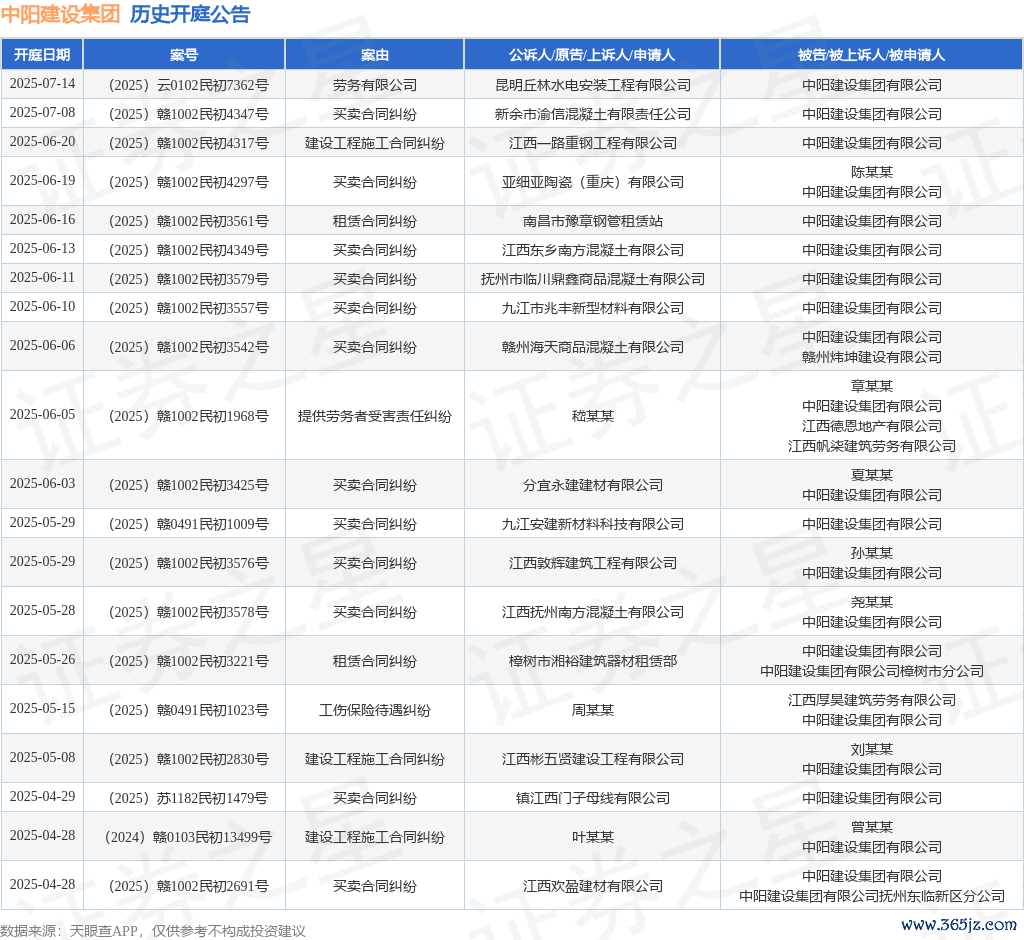Select plaintiff 新余市渝信混凝土有限责任公司

pos(593,114)
